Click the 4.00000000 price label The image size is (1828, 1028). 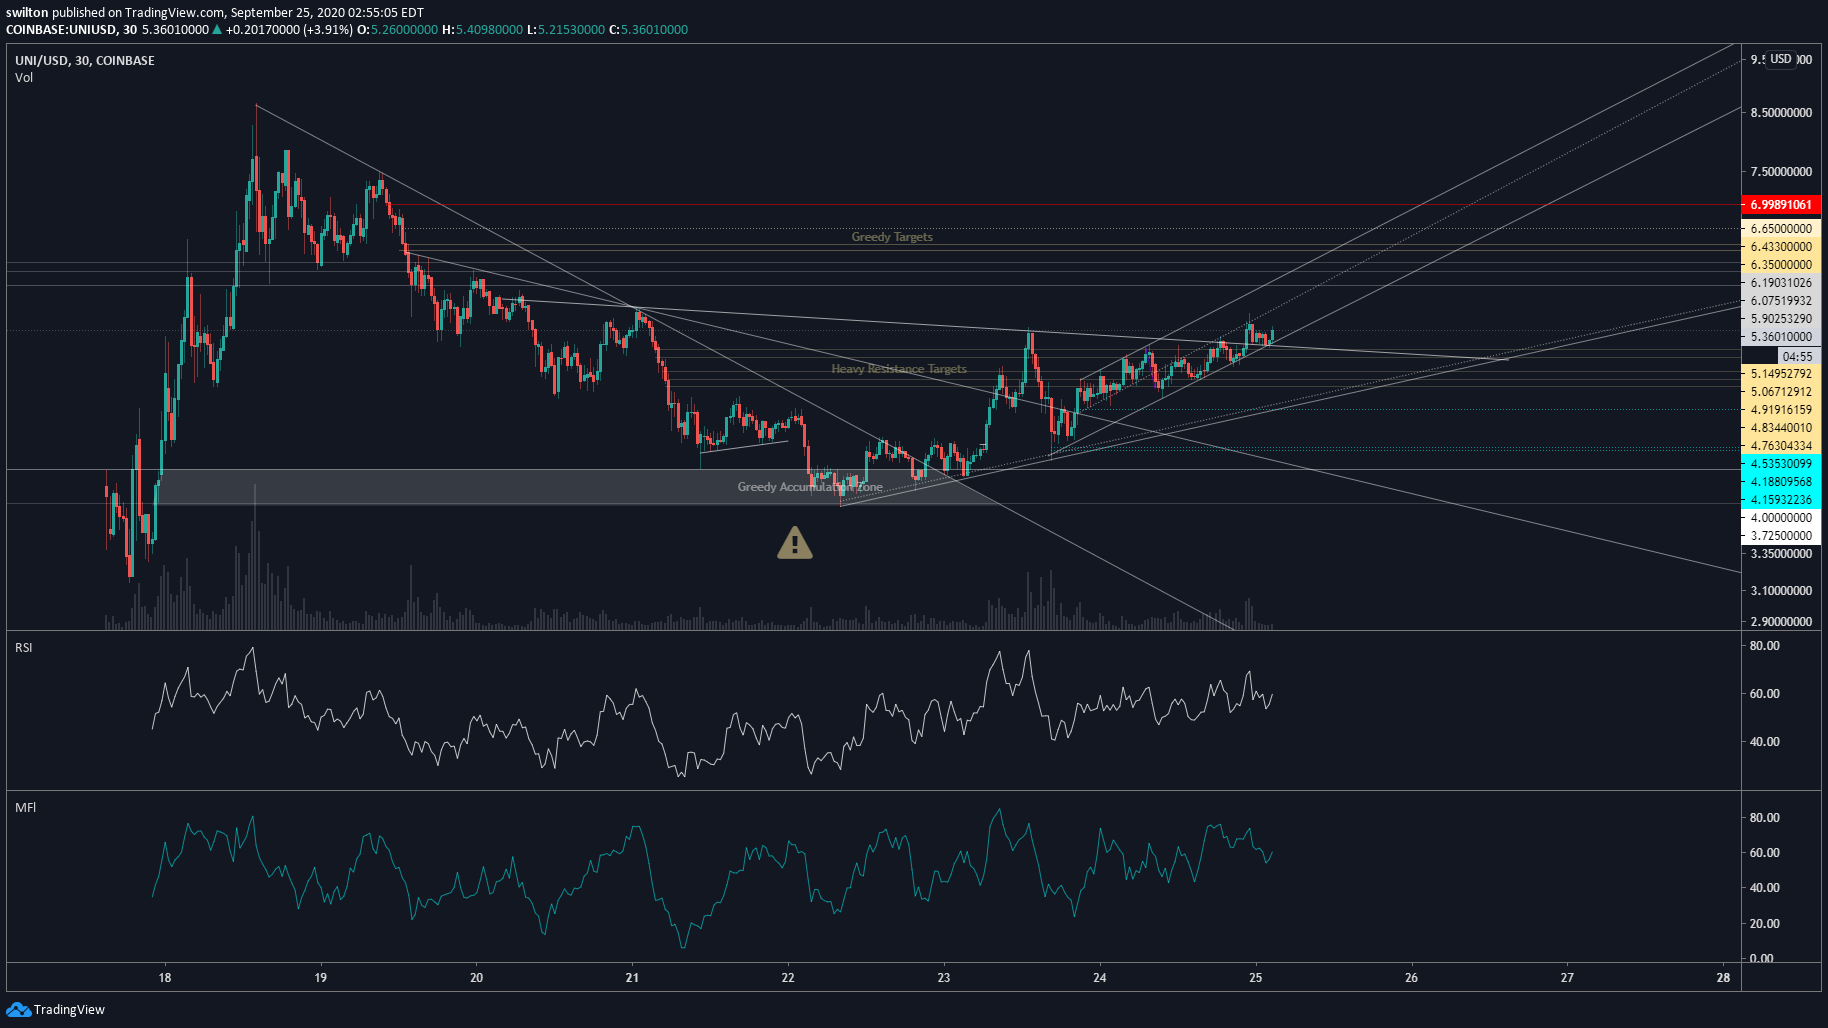tap(1781, 518)
